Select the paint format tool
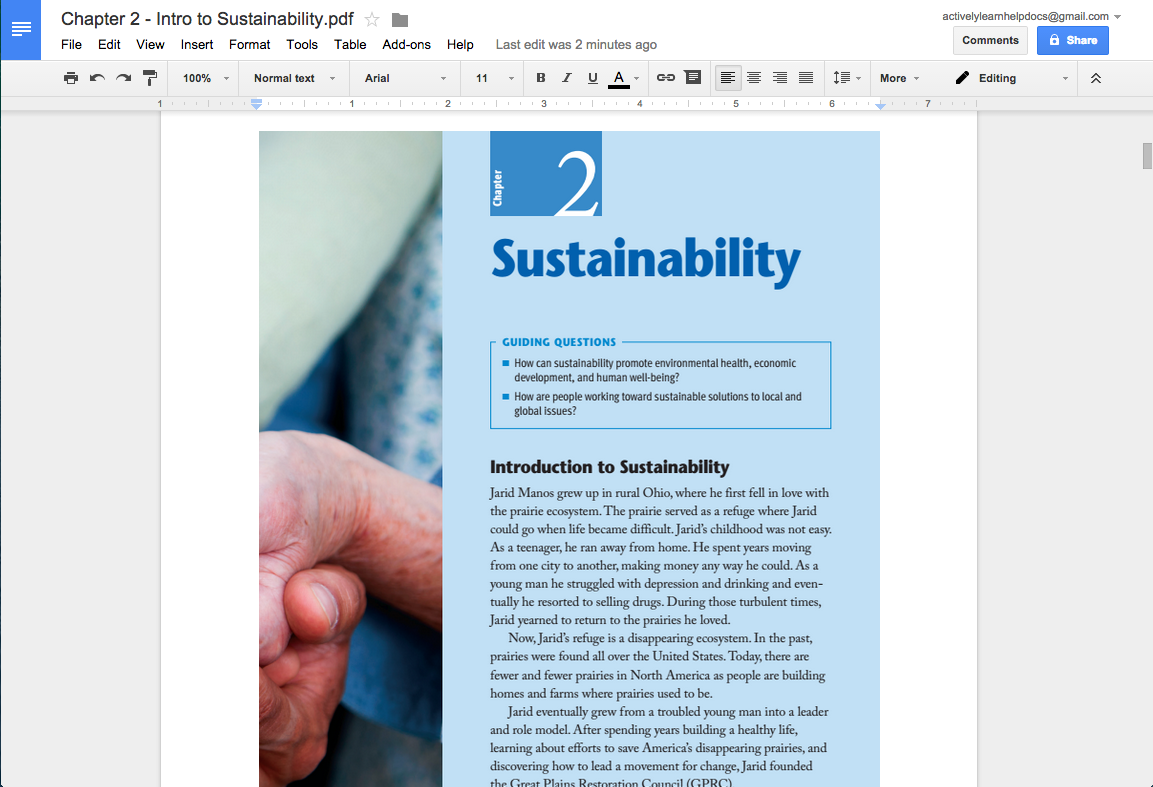This screenshot has width=1153, height=787. (150, 78)
